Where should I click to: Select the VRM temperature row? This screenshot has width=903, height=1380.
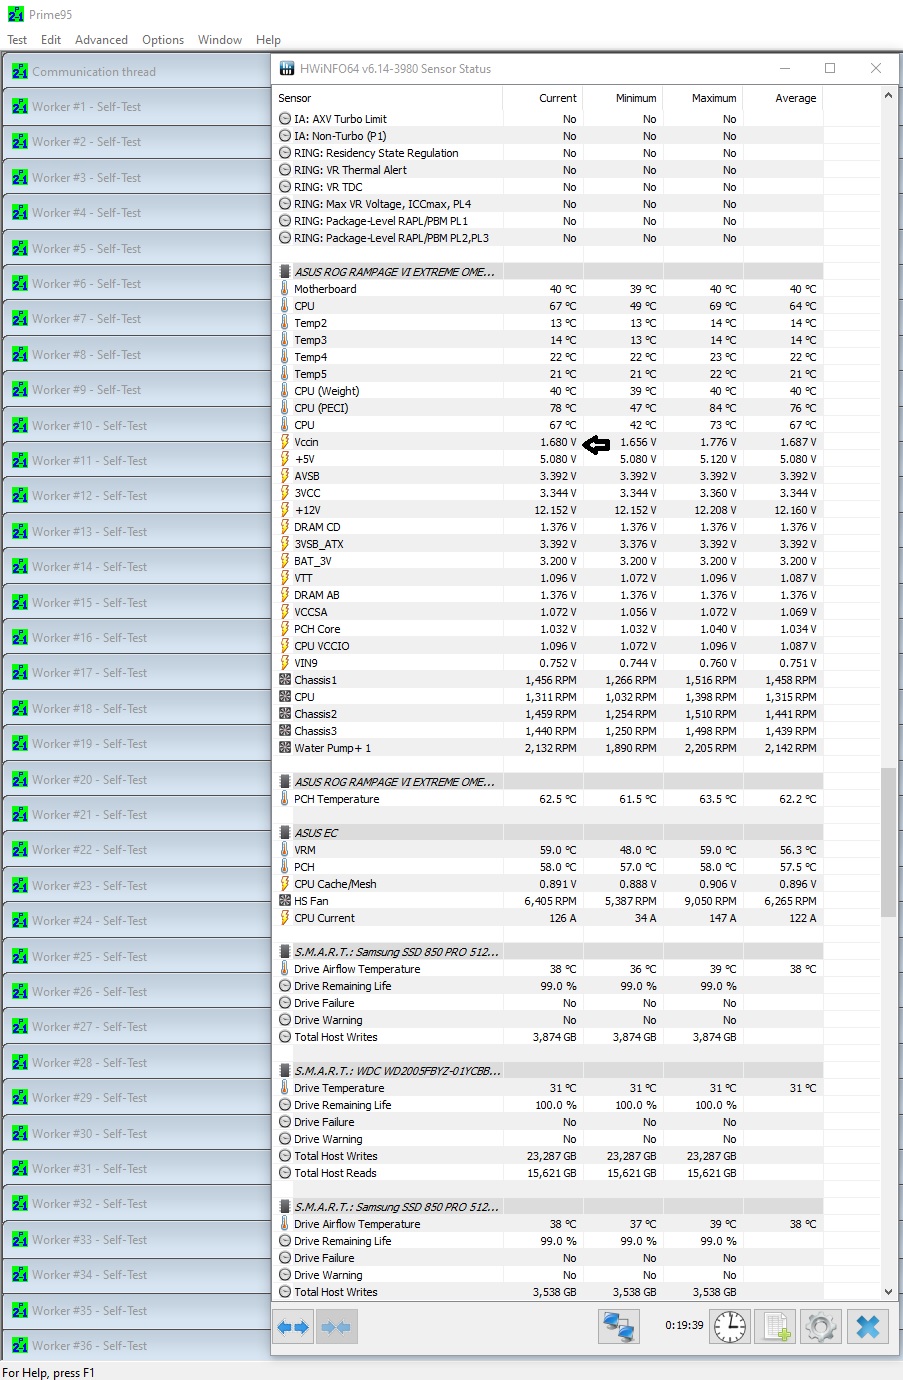tap(548, 850)
